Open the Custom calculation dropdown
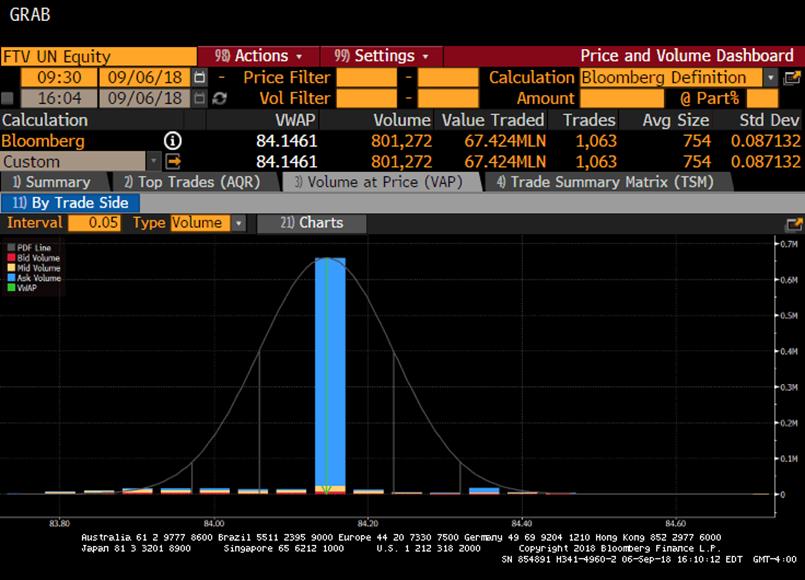 pyautogui.click(x=153, y=161)
